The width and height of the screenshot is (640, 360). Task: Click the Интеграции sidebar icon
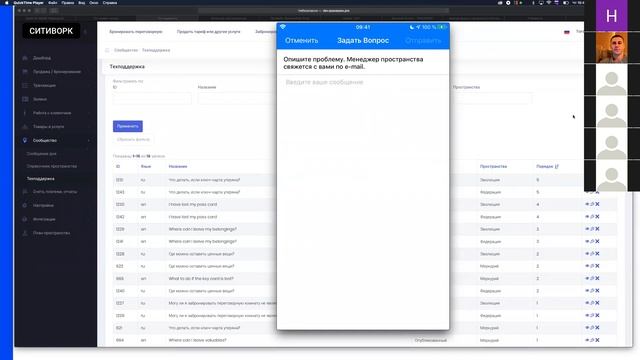pyautogui.click(x=25, y=219)
